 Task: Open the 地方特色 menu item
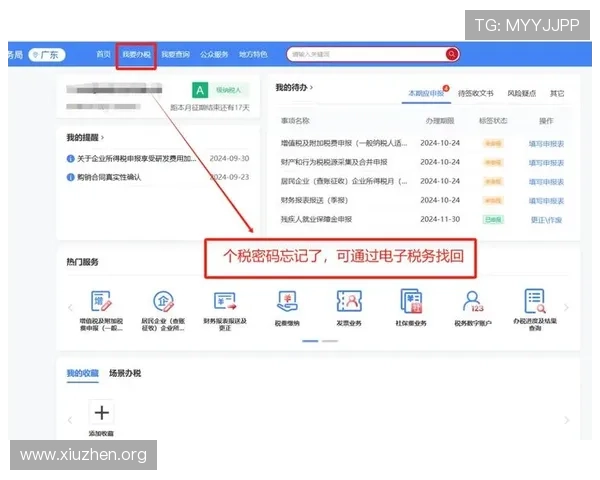click(x=253, y=54)
